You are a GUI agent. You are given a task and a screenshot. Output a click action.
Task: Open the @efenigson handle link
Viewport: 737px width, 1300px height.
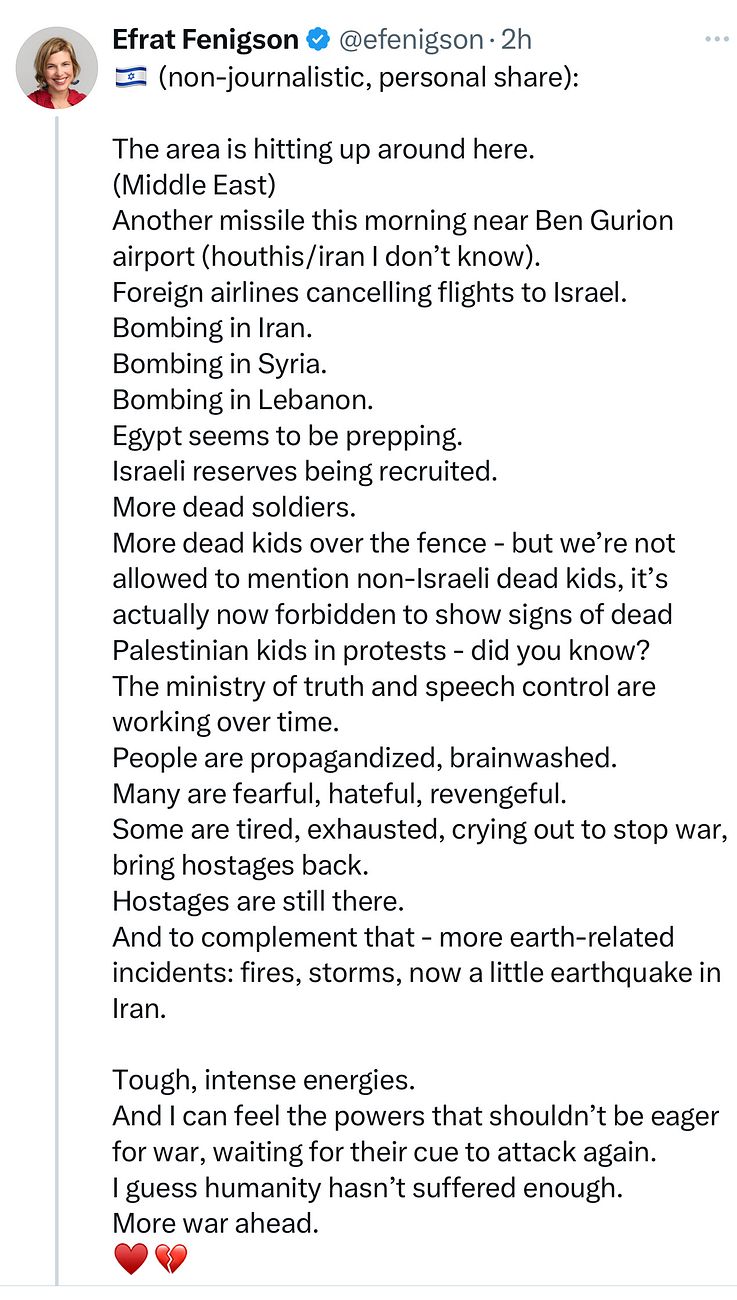tap(412, 40)
